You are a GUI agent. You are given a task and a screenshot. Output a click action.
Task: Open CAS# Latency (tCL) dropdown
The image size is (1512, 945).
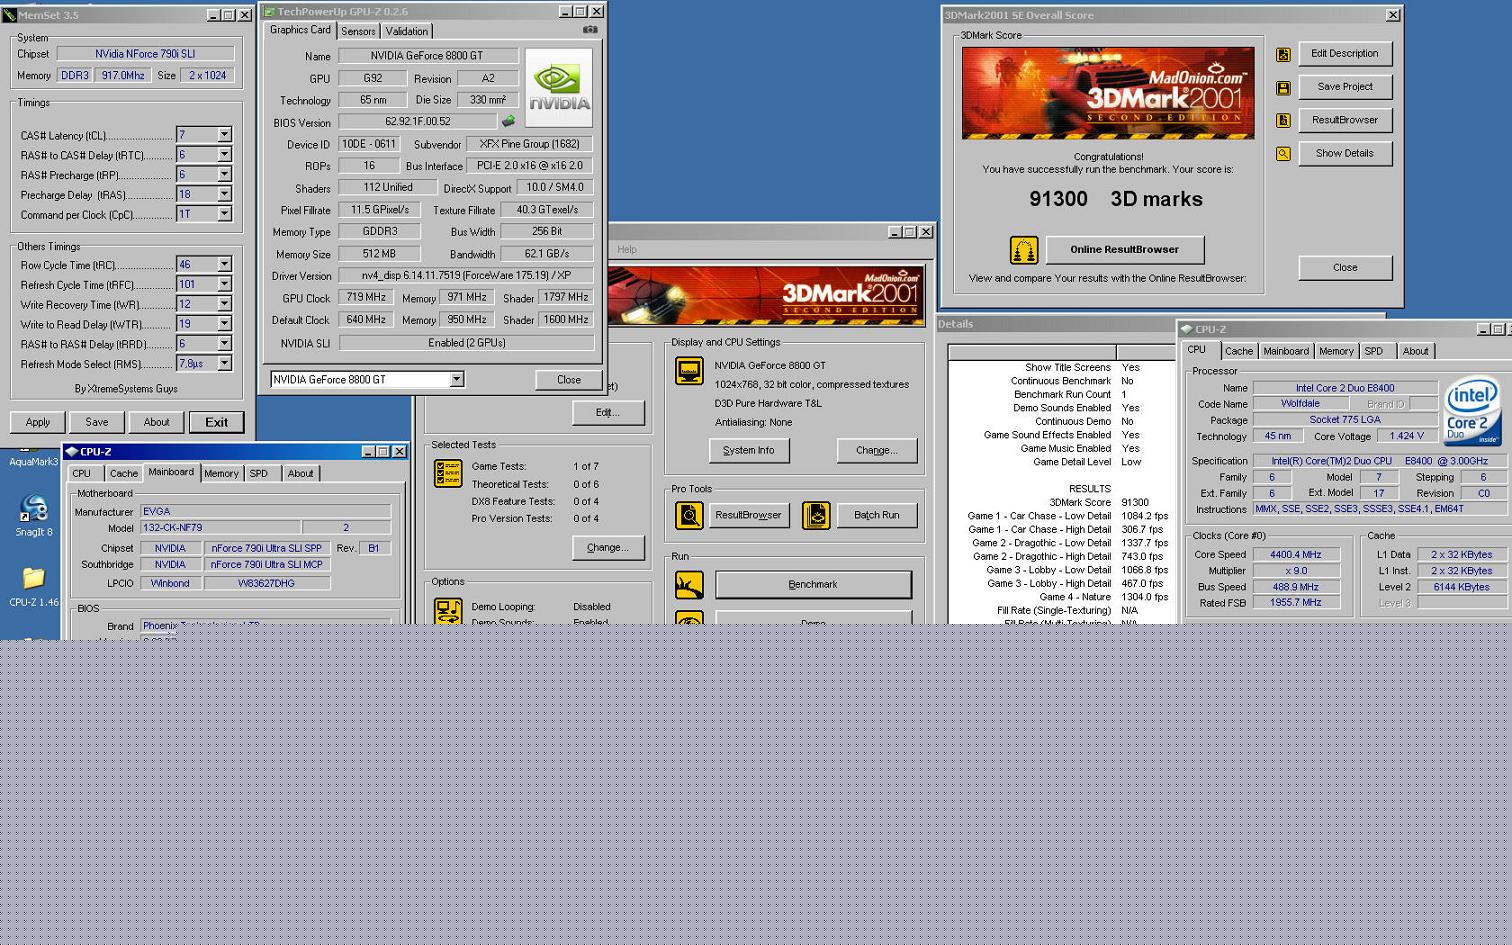[224, 135]
